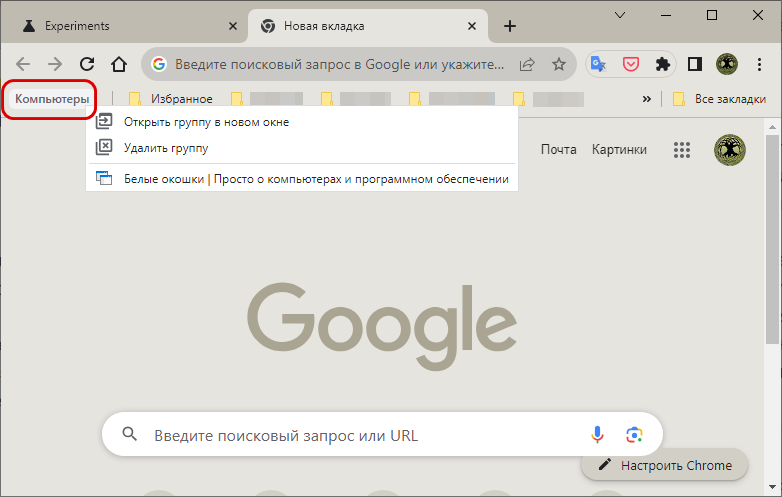This screenshot has height=497, width=782.
Task: Click the Настроить Chrome button
Action: (x=665, y=465)
